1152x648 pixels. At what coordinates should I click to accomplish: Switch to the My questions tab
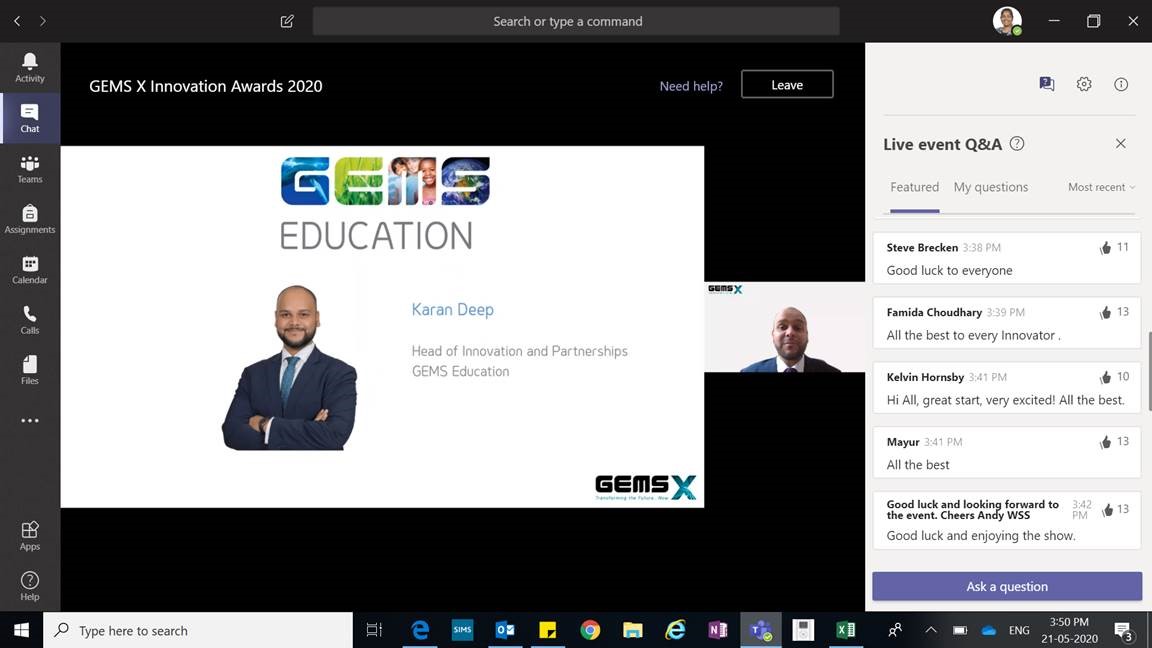point(990,187)
